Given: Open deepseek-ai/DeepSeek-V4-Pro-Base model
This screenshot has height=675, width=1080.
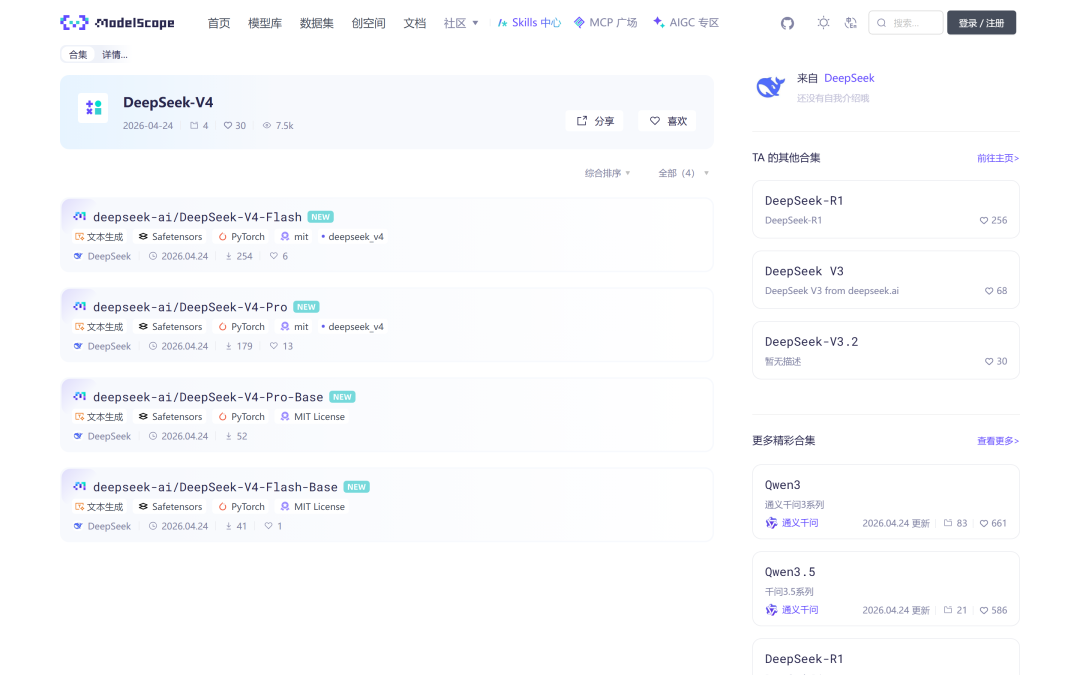Looking at the screenshot, I should click(x=208, y=397).
